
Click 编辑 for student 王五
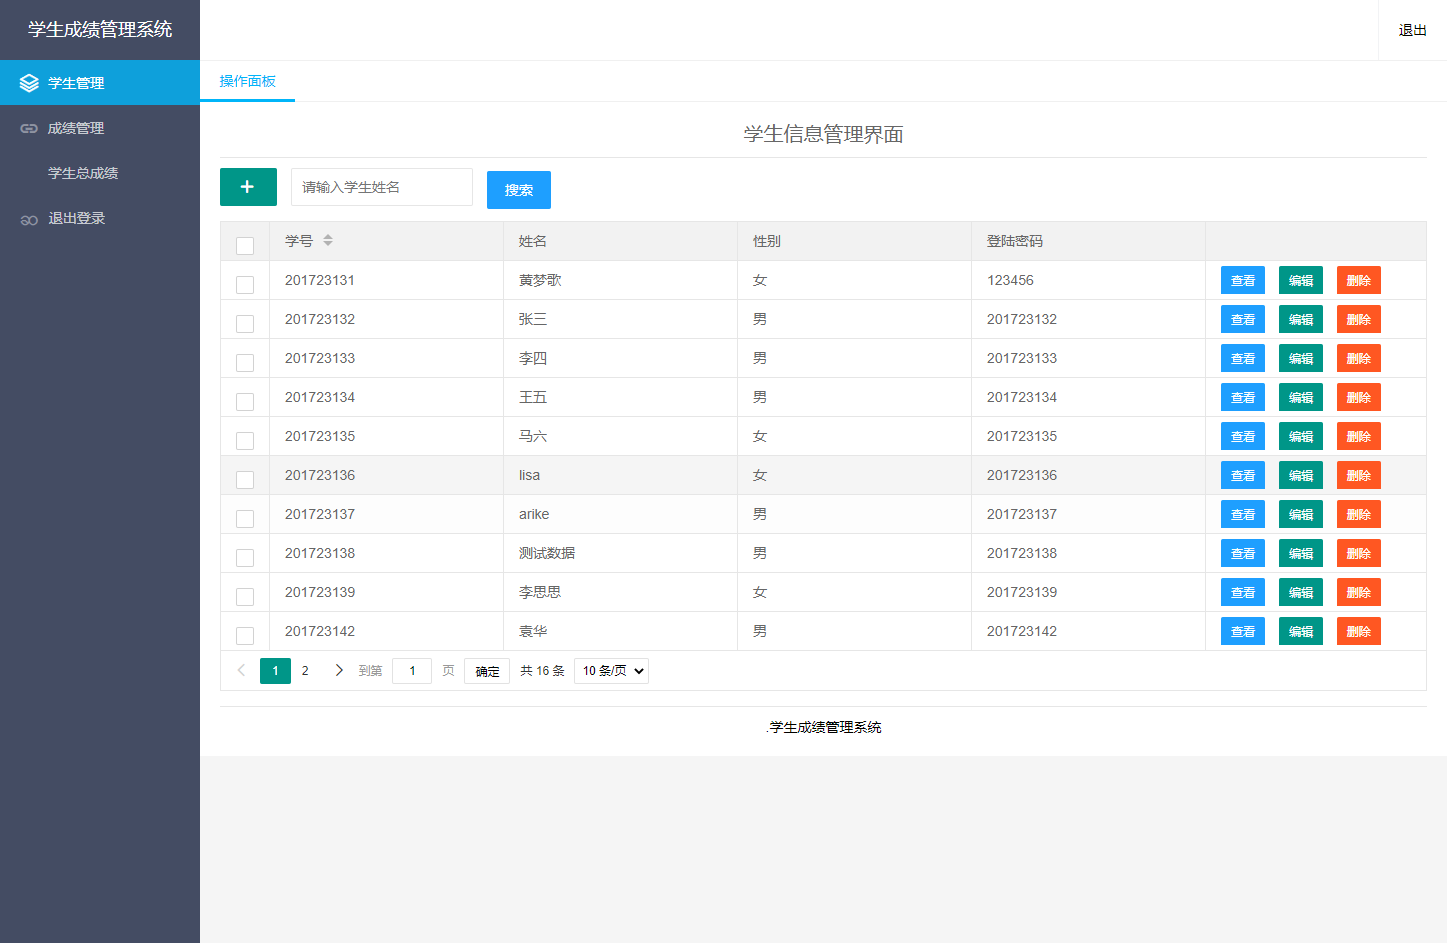pyautogui.click(x=1300, y=397)
